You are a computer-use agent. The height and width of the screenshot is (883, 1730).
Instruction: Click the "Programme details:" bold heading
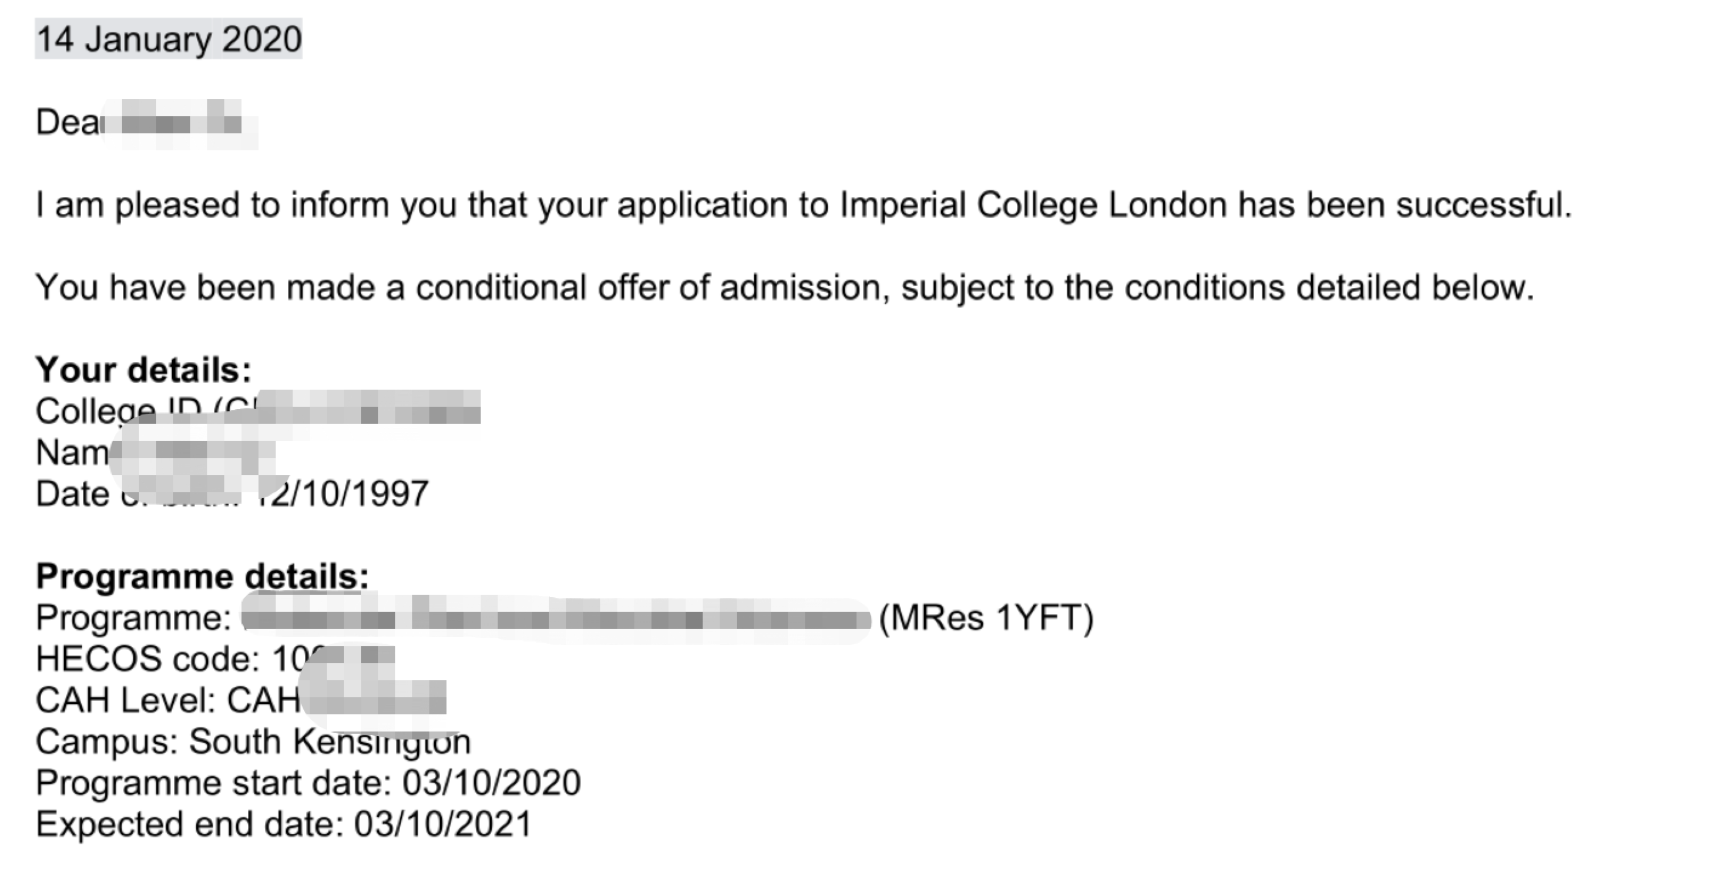click(x=202, y=577)
